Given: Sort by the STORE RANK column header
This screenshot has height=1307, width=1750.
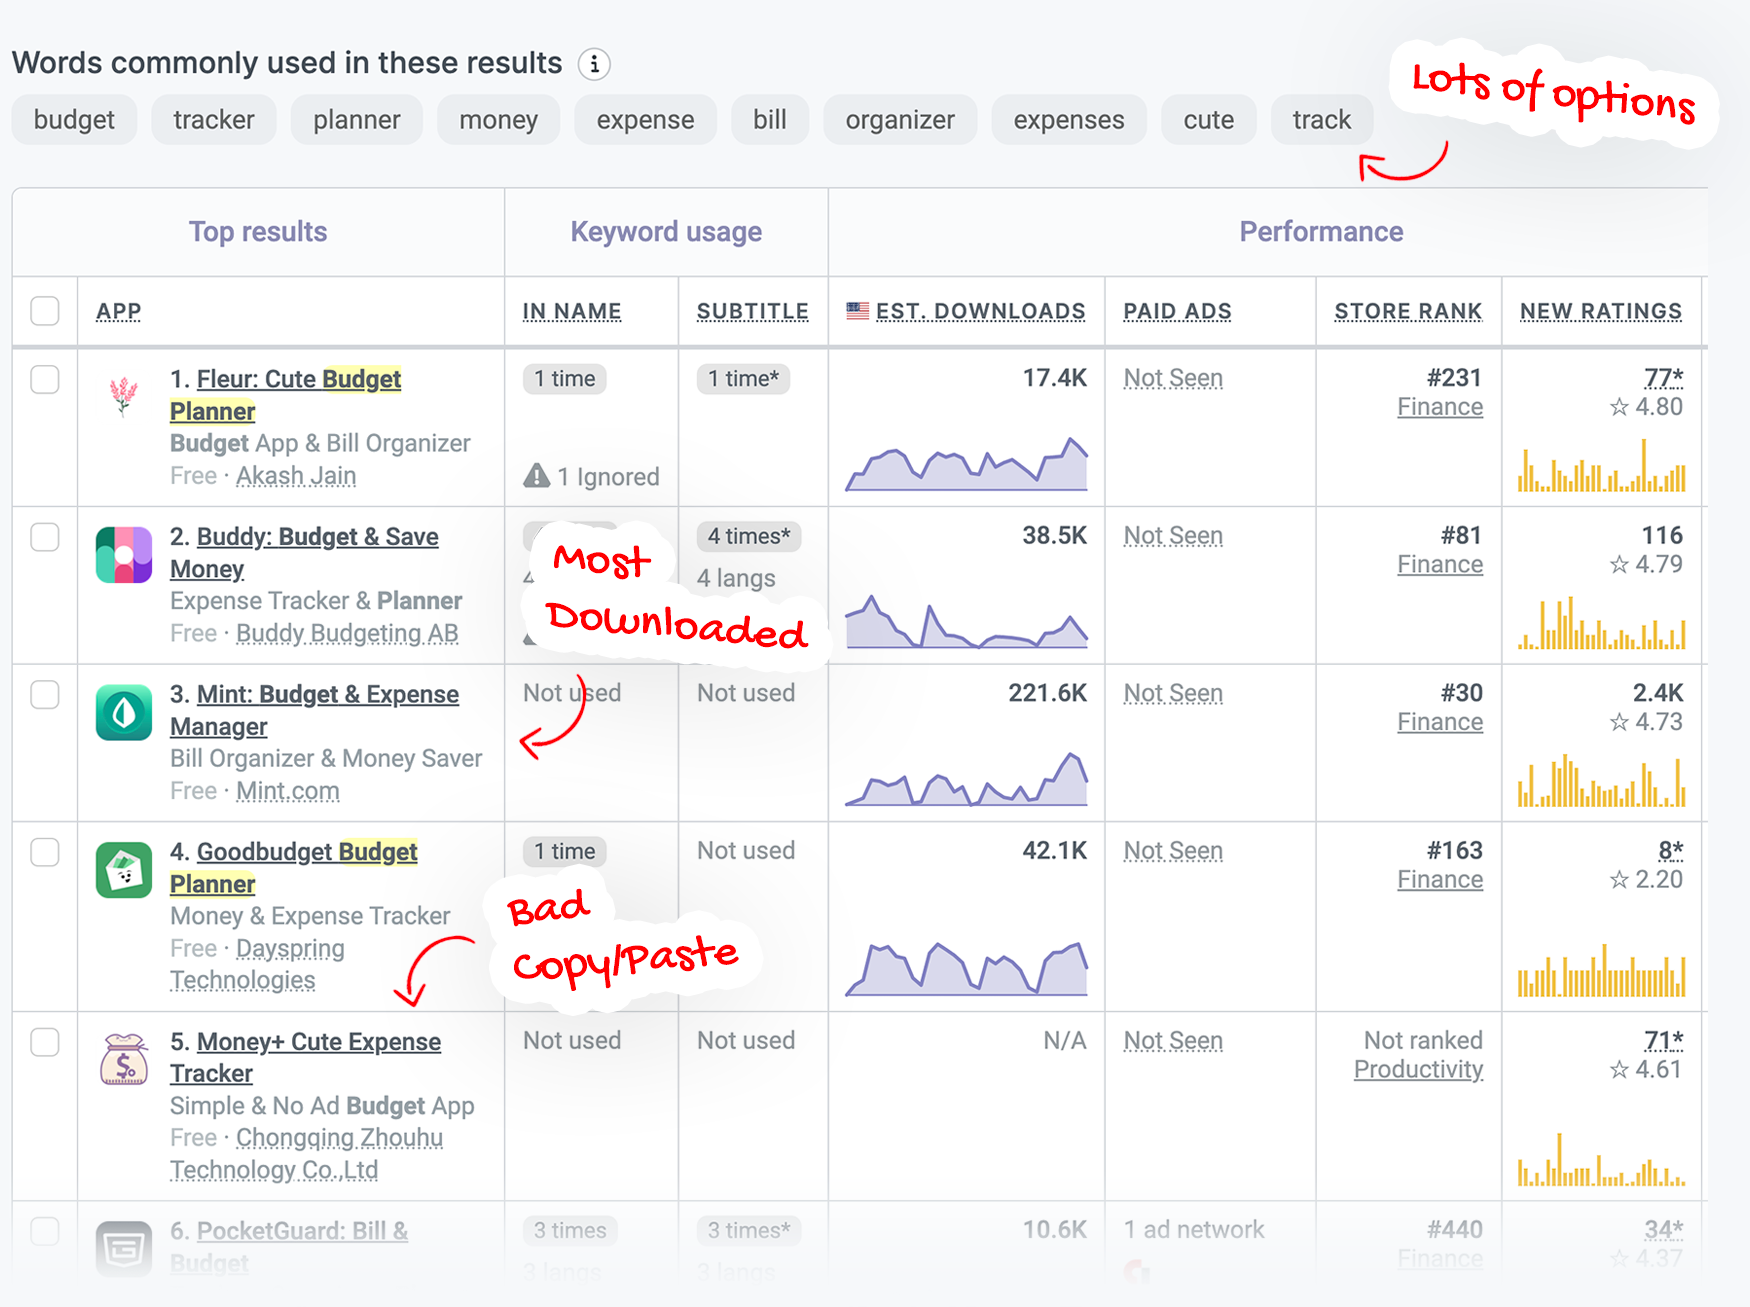Looking at the screenshot, I should [x=1408, y=311].
